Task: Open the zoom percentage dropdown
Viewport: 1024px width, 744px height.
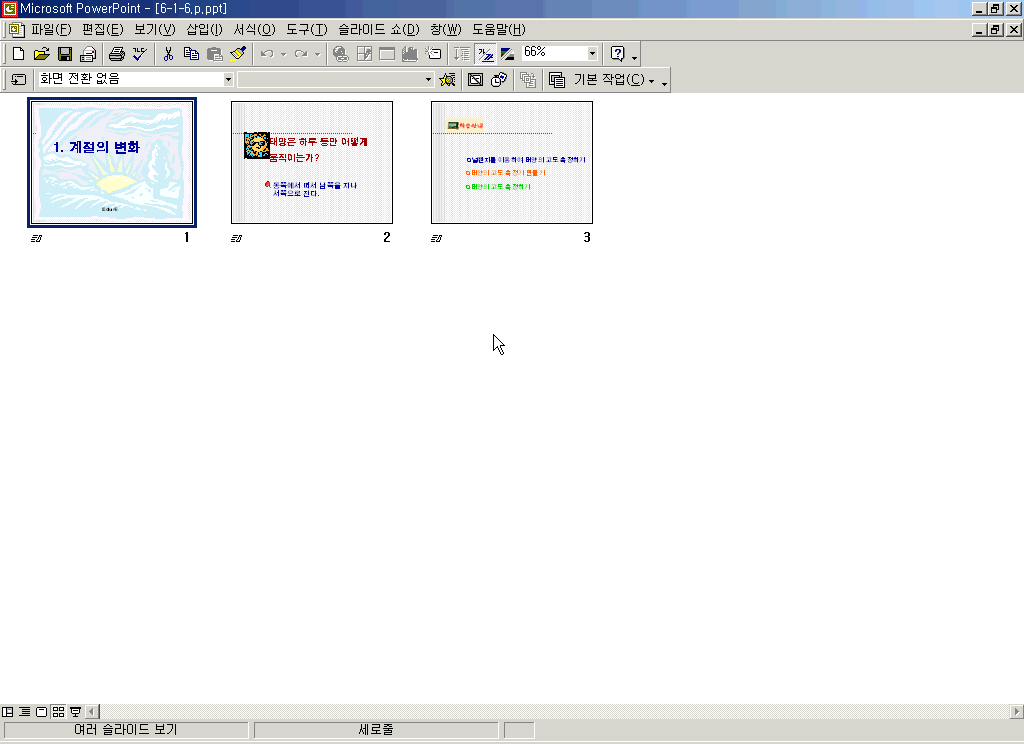Action: (592, 54)
